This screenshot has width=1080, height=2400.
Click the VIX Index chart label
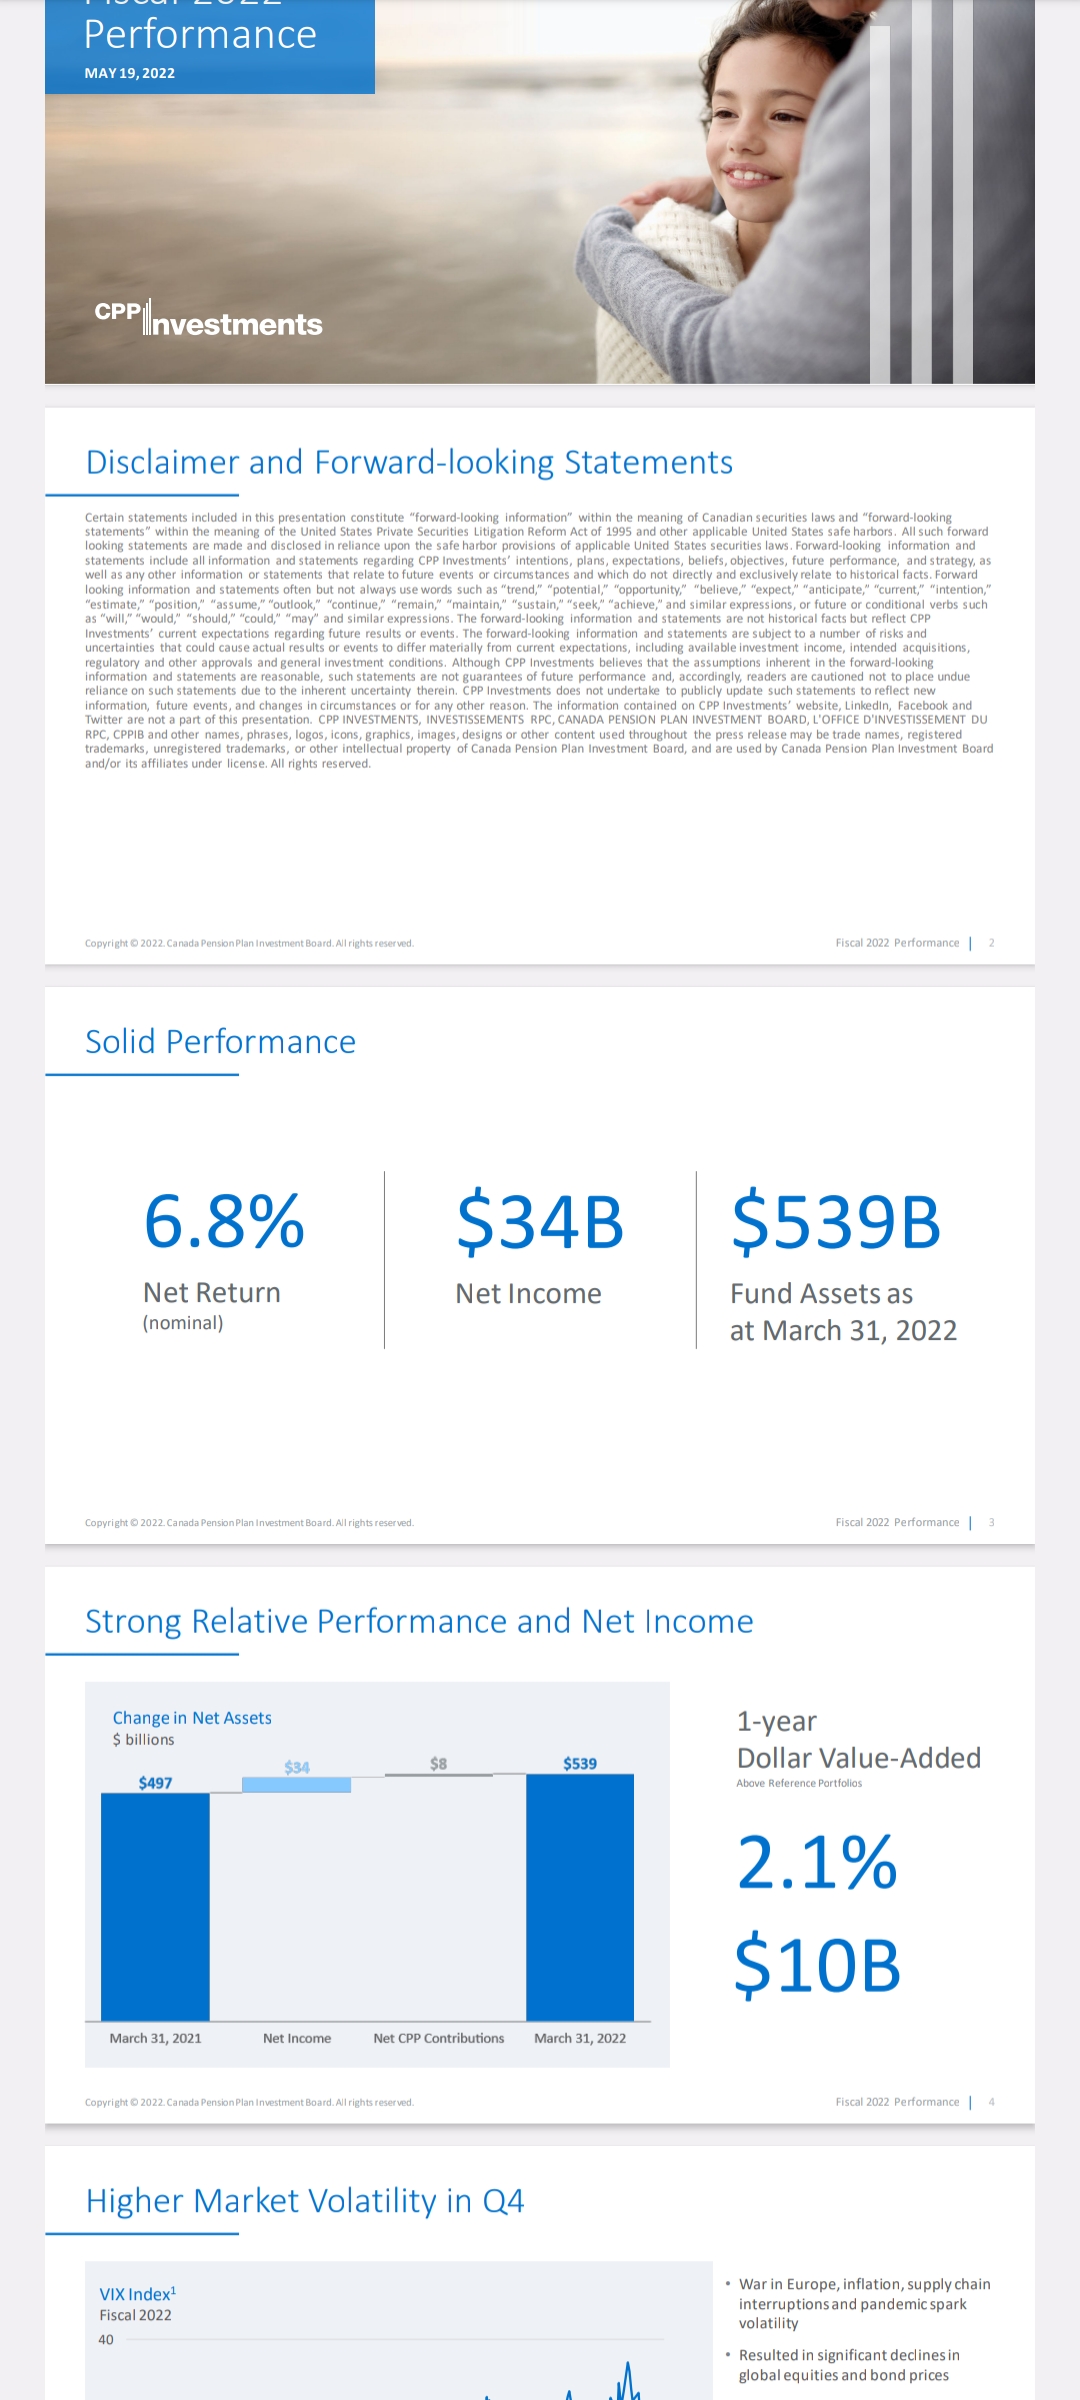pos(137,2294)
